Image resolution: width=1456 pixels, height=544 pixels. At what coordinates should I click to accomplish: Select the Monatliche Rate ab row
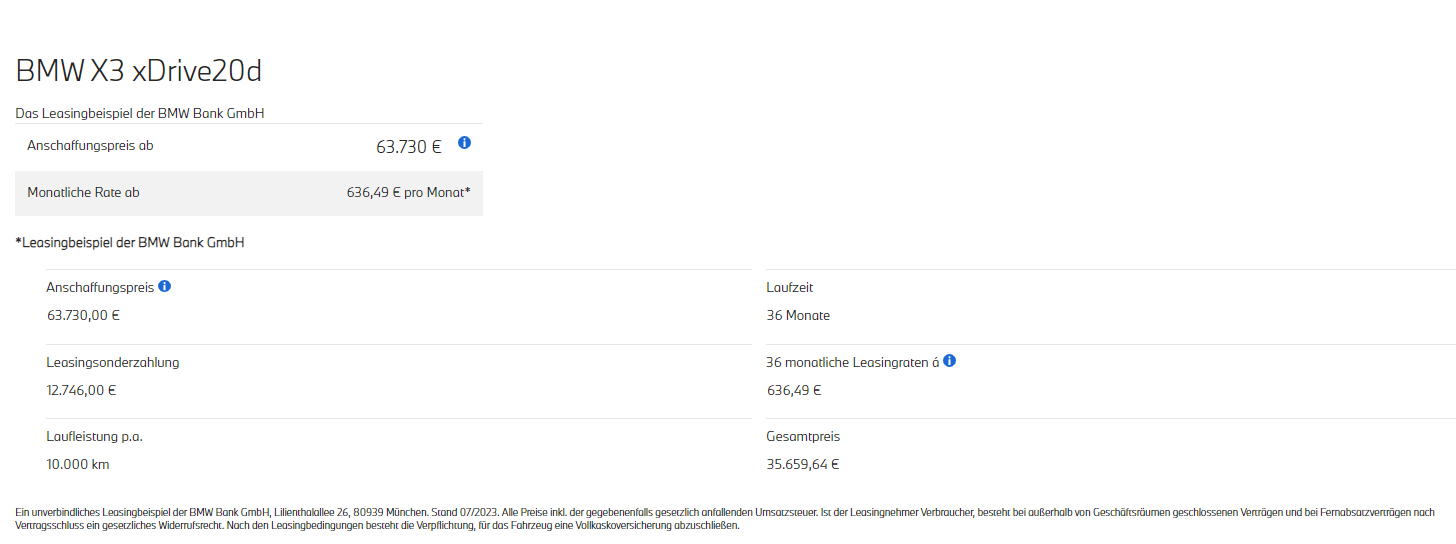click(249, 193)
